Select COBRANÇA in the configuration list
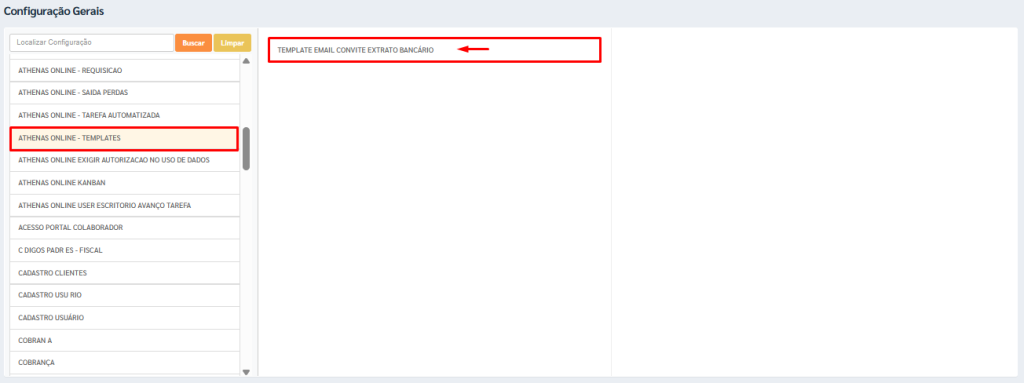 click(x=125, y=363)
